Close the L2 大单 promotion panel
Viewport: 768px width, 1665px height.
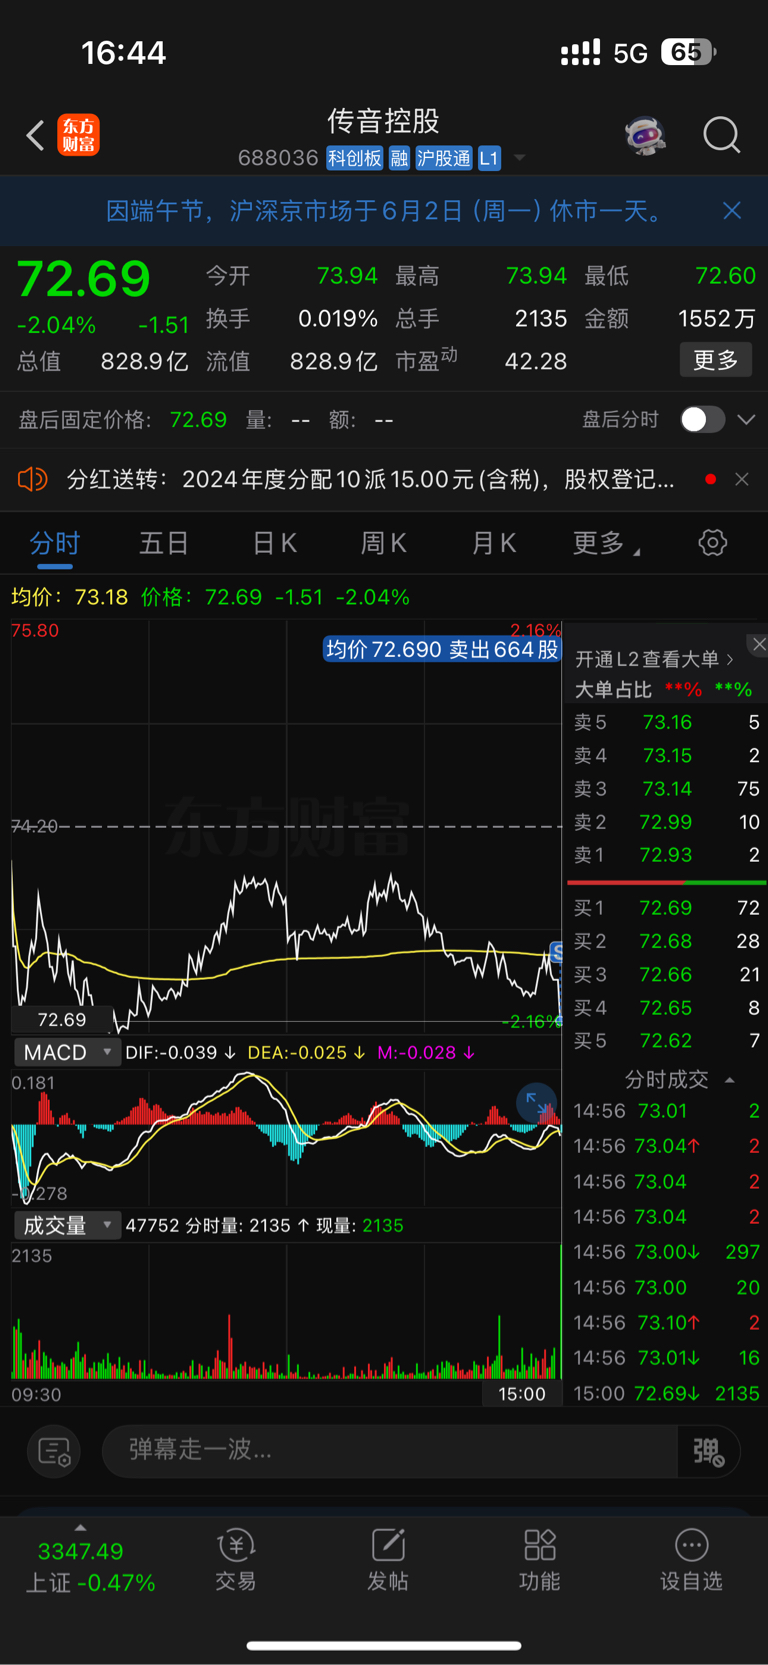(759, 645)
